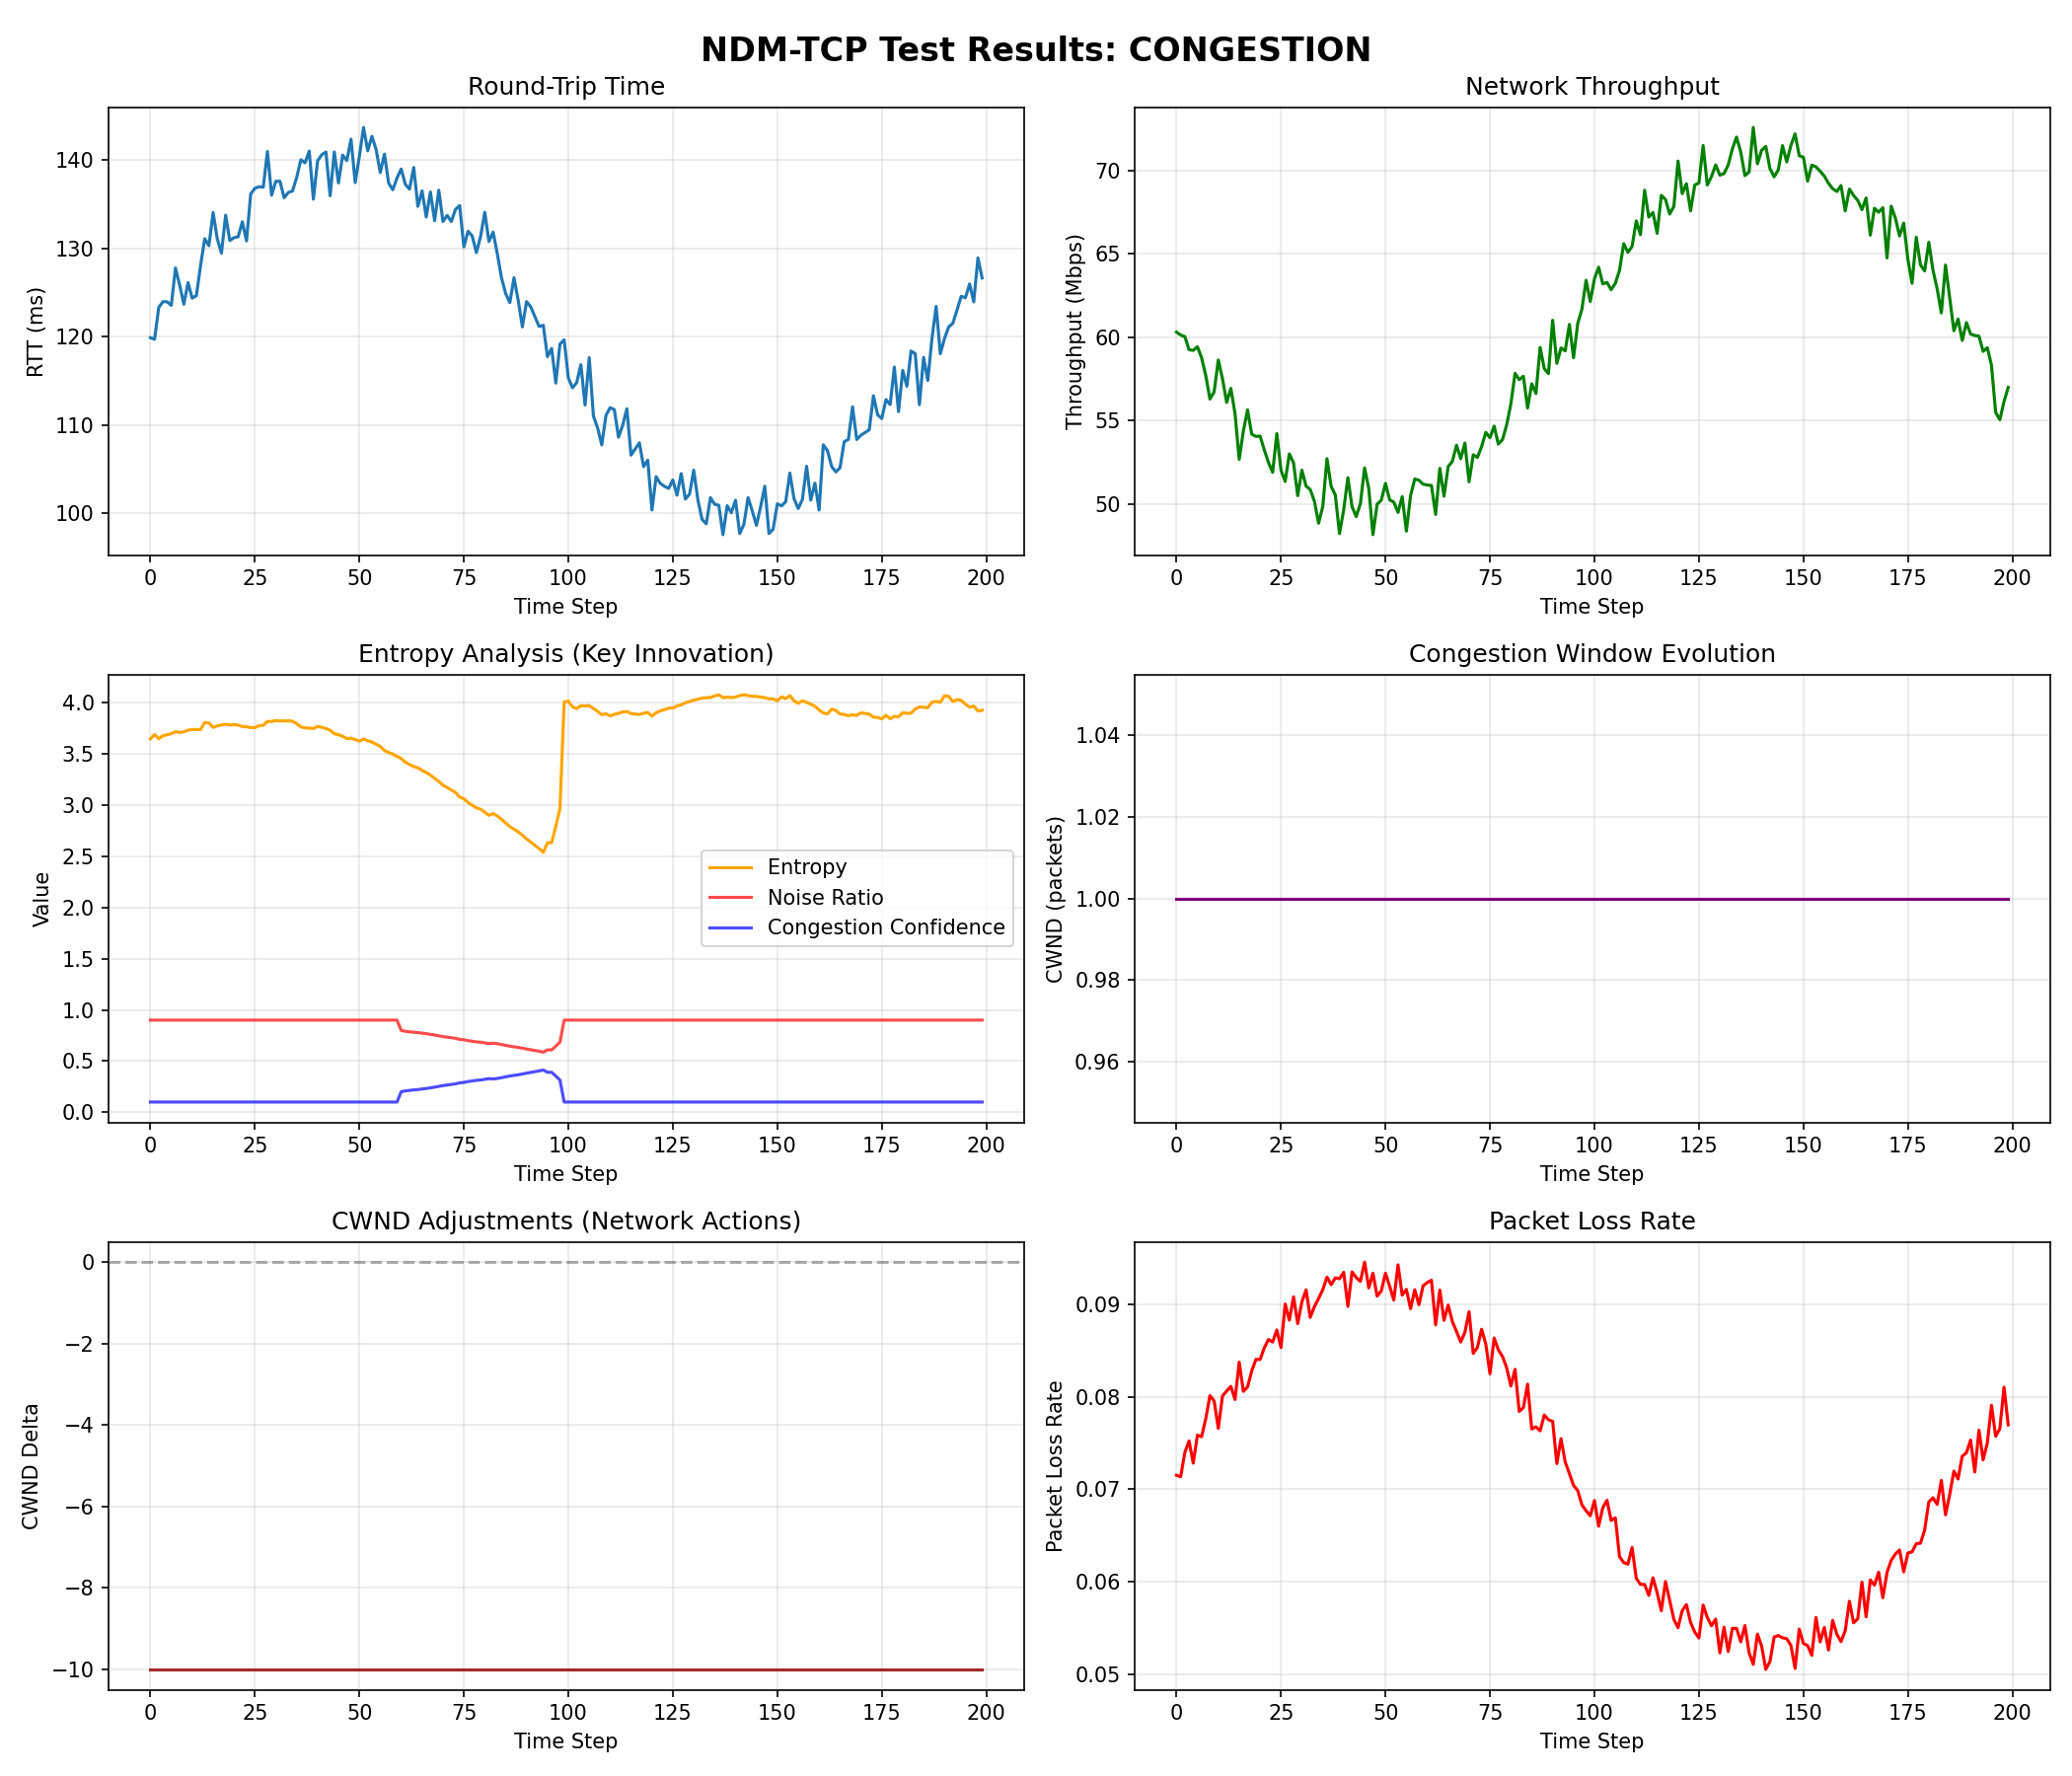Click CWND Adjustments (Network Actions) title

(566, 1221)
